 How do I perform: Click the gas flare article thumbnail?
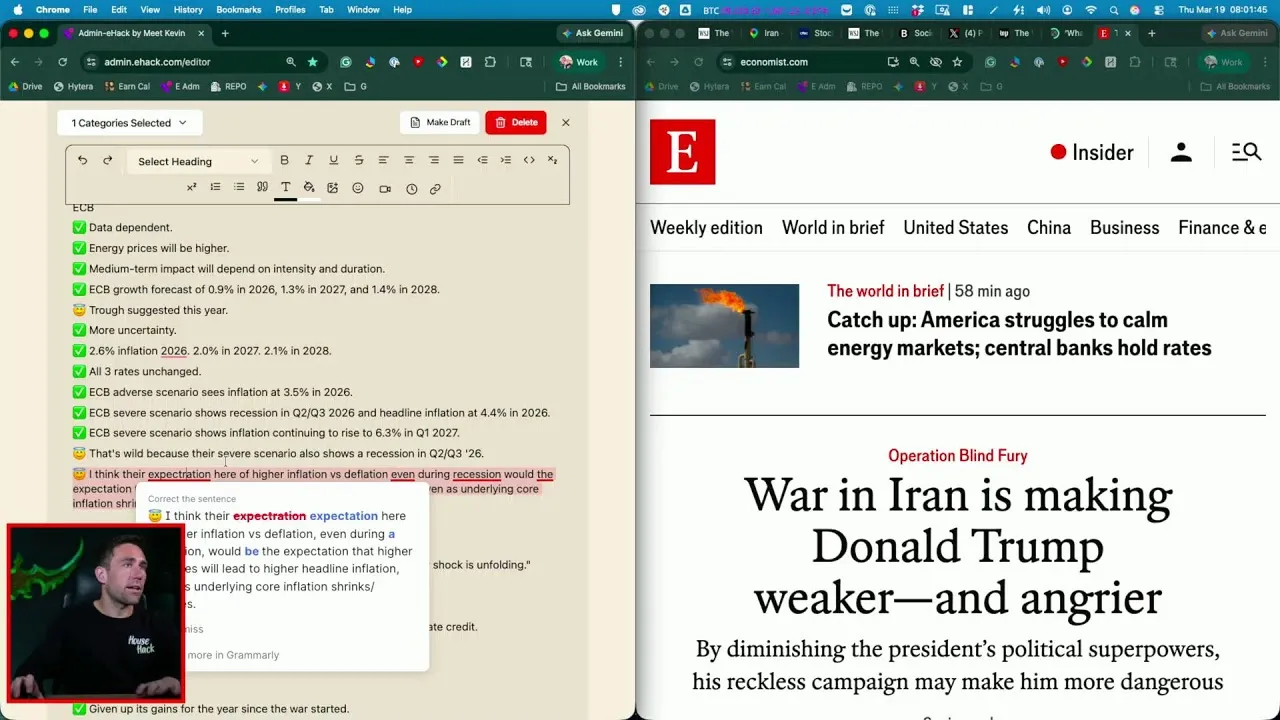724,326
